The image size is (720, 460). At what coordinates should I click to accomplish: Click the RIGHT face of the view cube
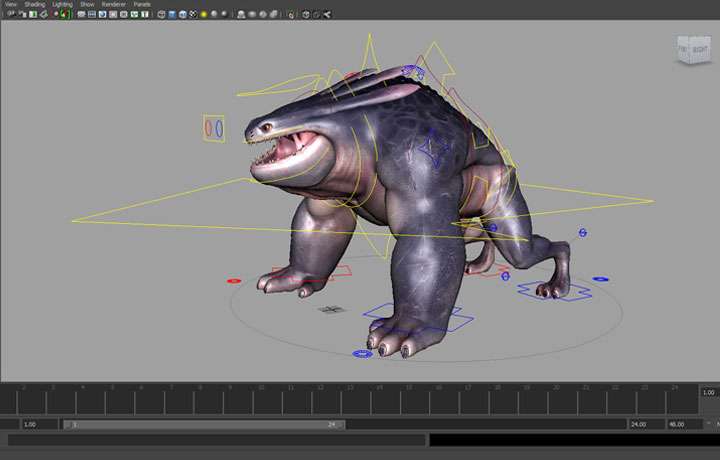pyautogui.click(x=700, y=50)
